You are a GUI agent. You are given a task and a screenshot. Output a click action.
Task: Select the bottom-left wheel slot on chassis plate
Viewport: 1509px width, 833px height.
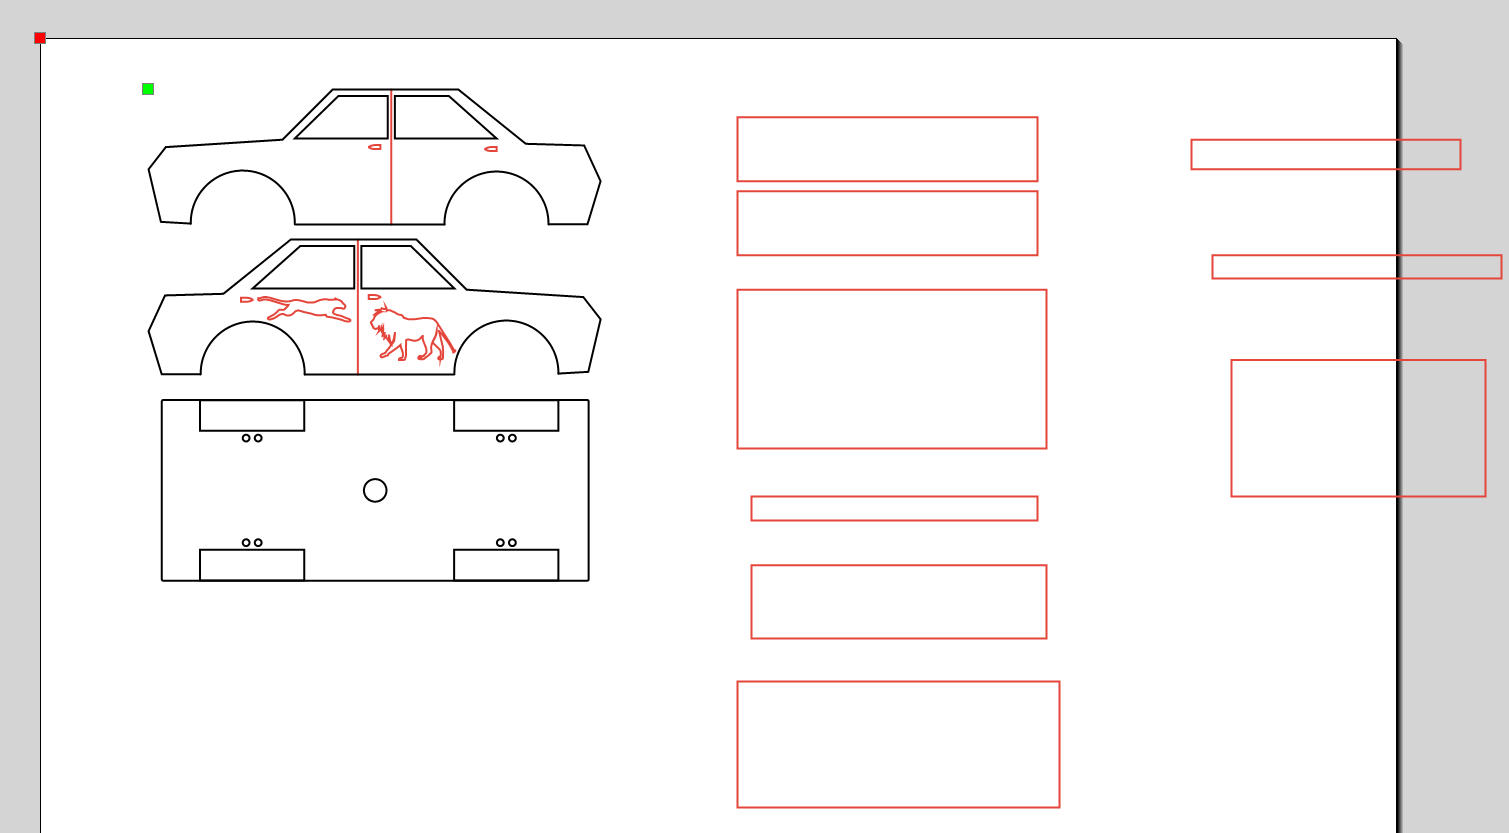(252, 565)
